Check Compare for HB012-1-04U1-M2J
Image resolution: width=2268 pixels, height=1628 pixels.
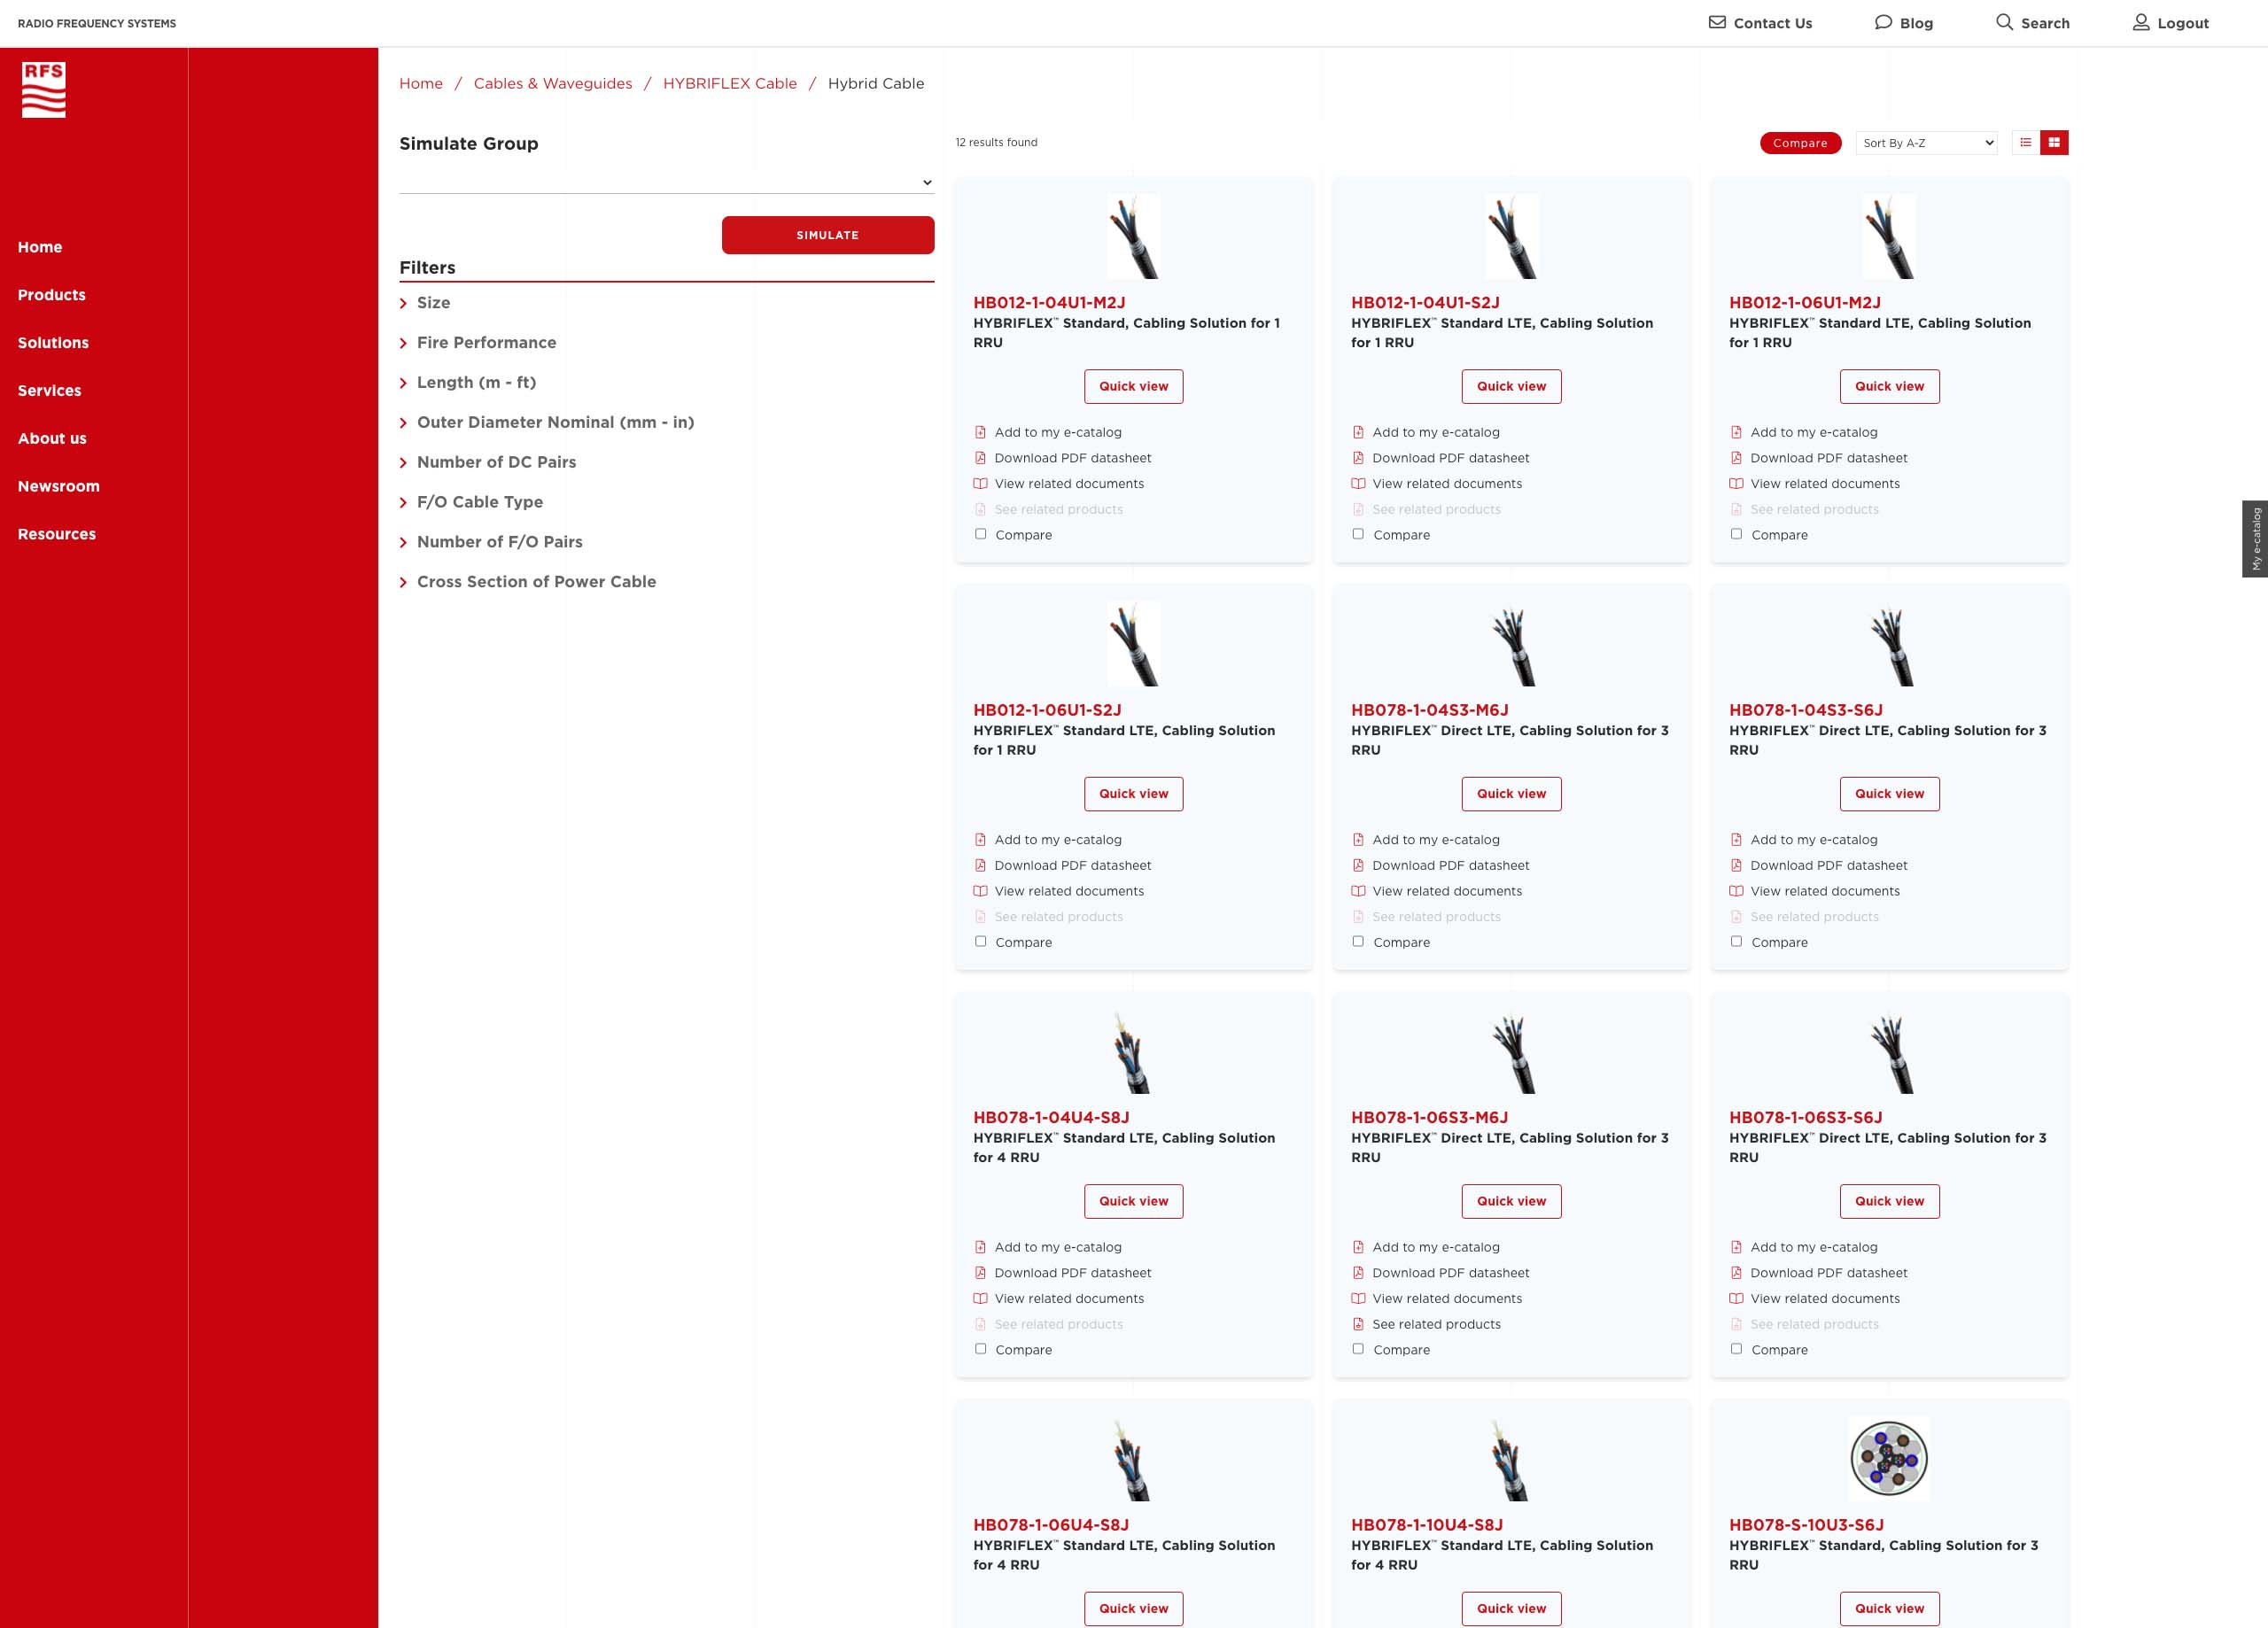pos(980,534)
